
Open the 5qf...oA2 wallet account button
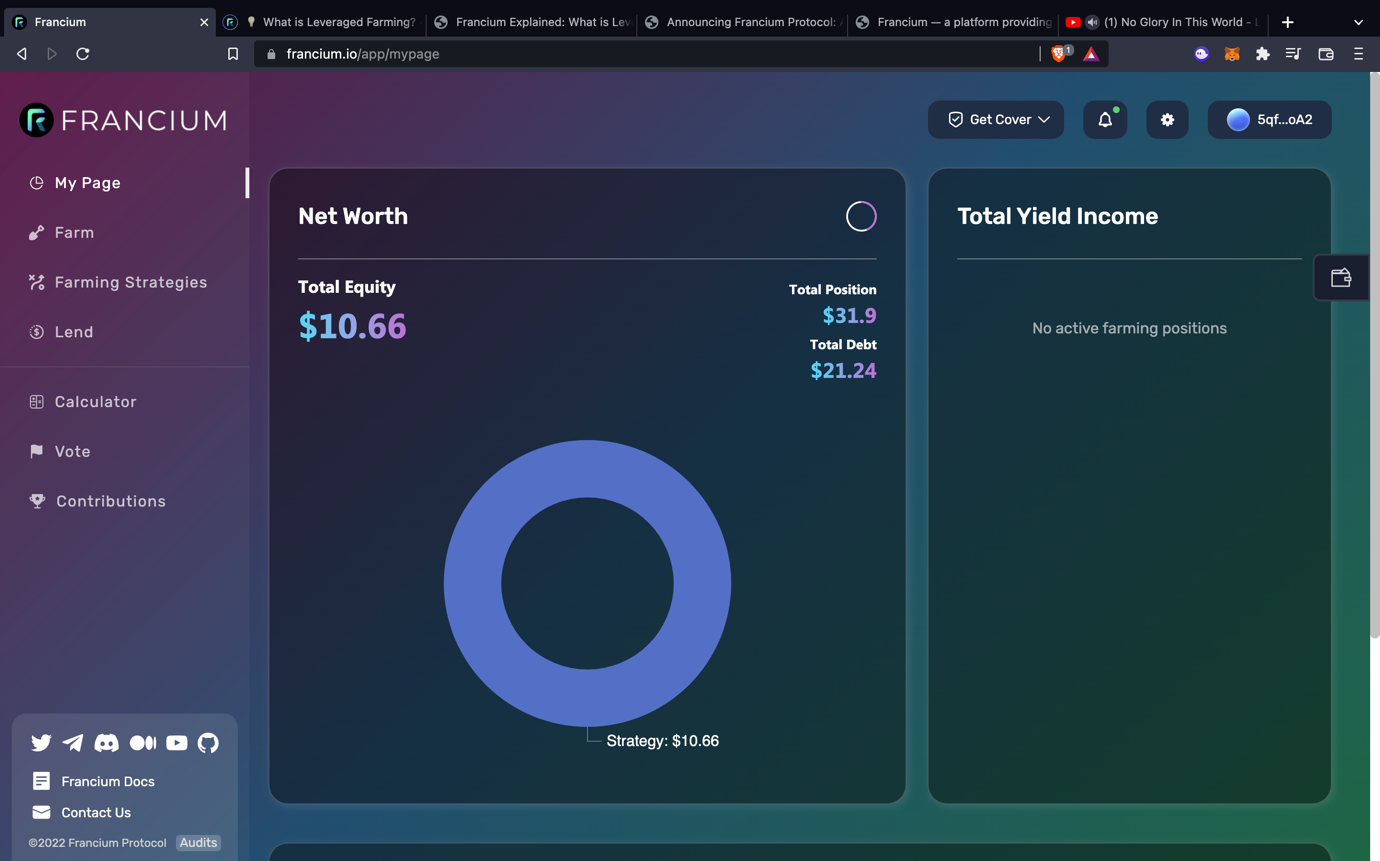[1270, 120]
